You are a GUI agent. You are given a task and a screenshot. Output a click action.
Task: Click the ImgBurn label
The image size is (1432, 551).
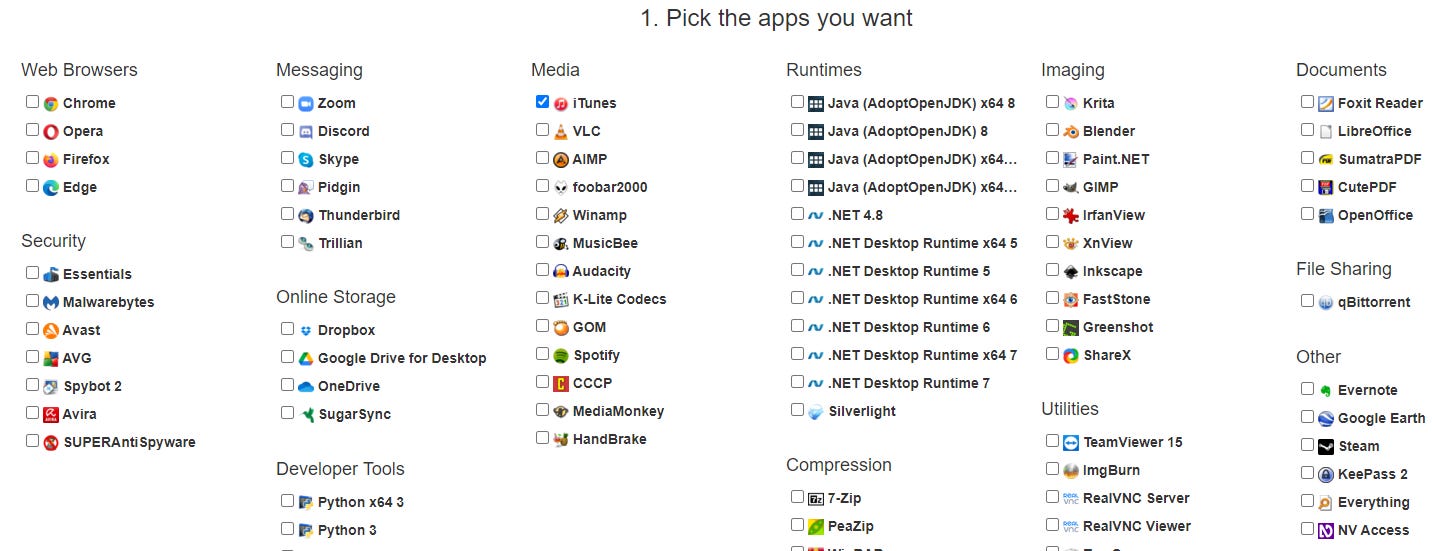tap(1111, 470)
